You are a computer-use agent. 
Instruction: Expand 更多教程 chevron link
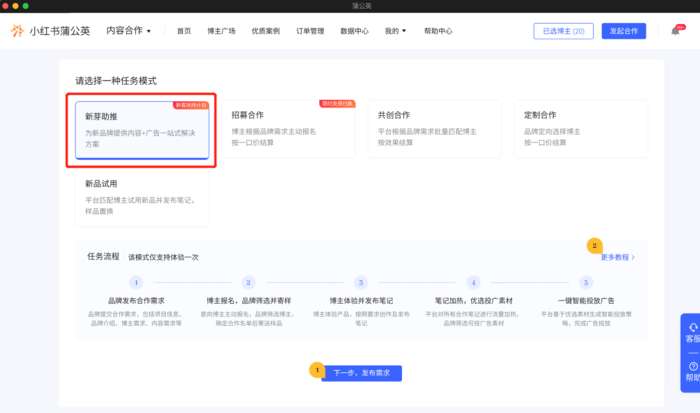point(619,257)
